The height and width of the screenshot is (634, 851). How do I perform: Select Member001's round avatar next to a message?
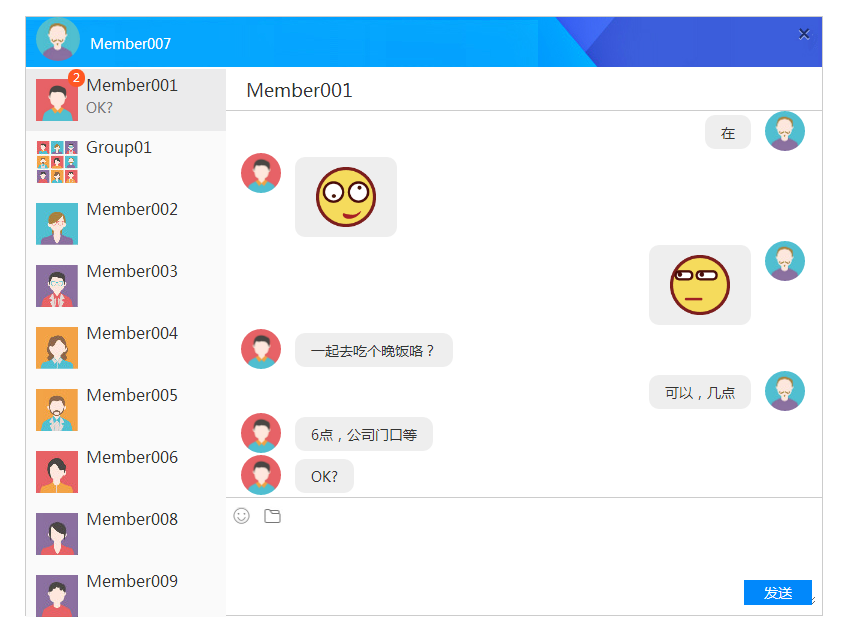(261, 172)
